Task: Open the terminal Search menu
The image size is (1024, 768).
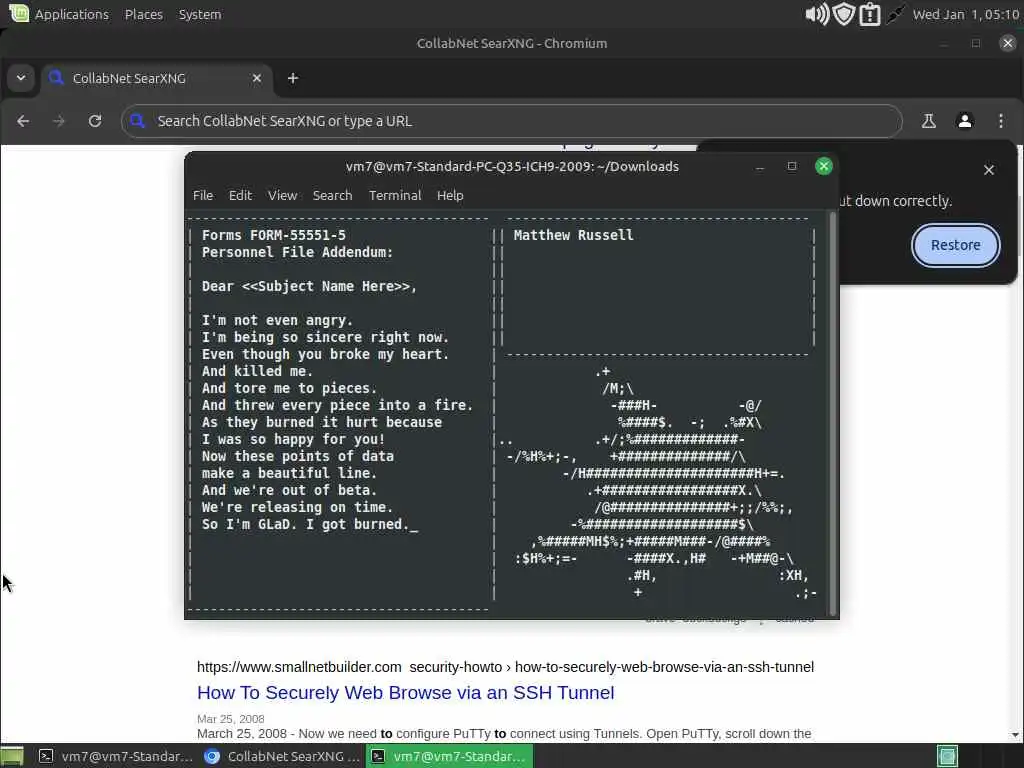Action: [332, 195]
